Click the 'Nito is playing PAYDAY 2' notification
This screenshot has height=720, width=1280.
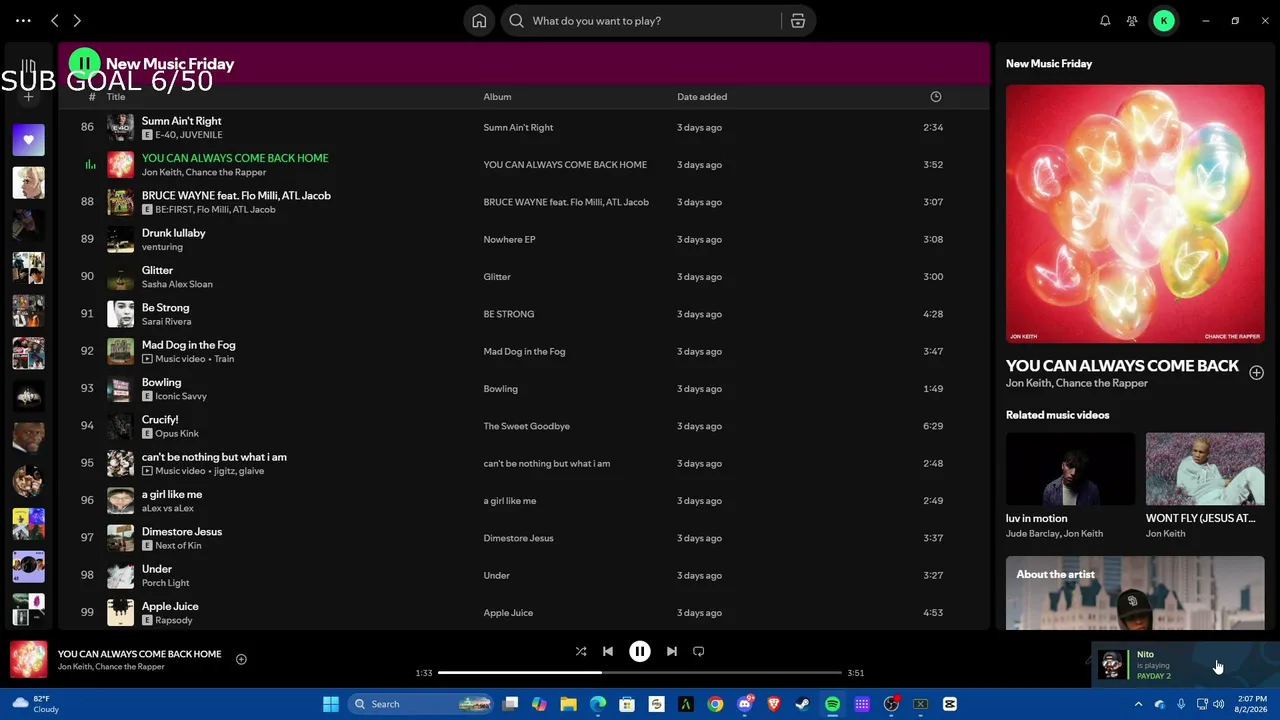pos(1184,665)
